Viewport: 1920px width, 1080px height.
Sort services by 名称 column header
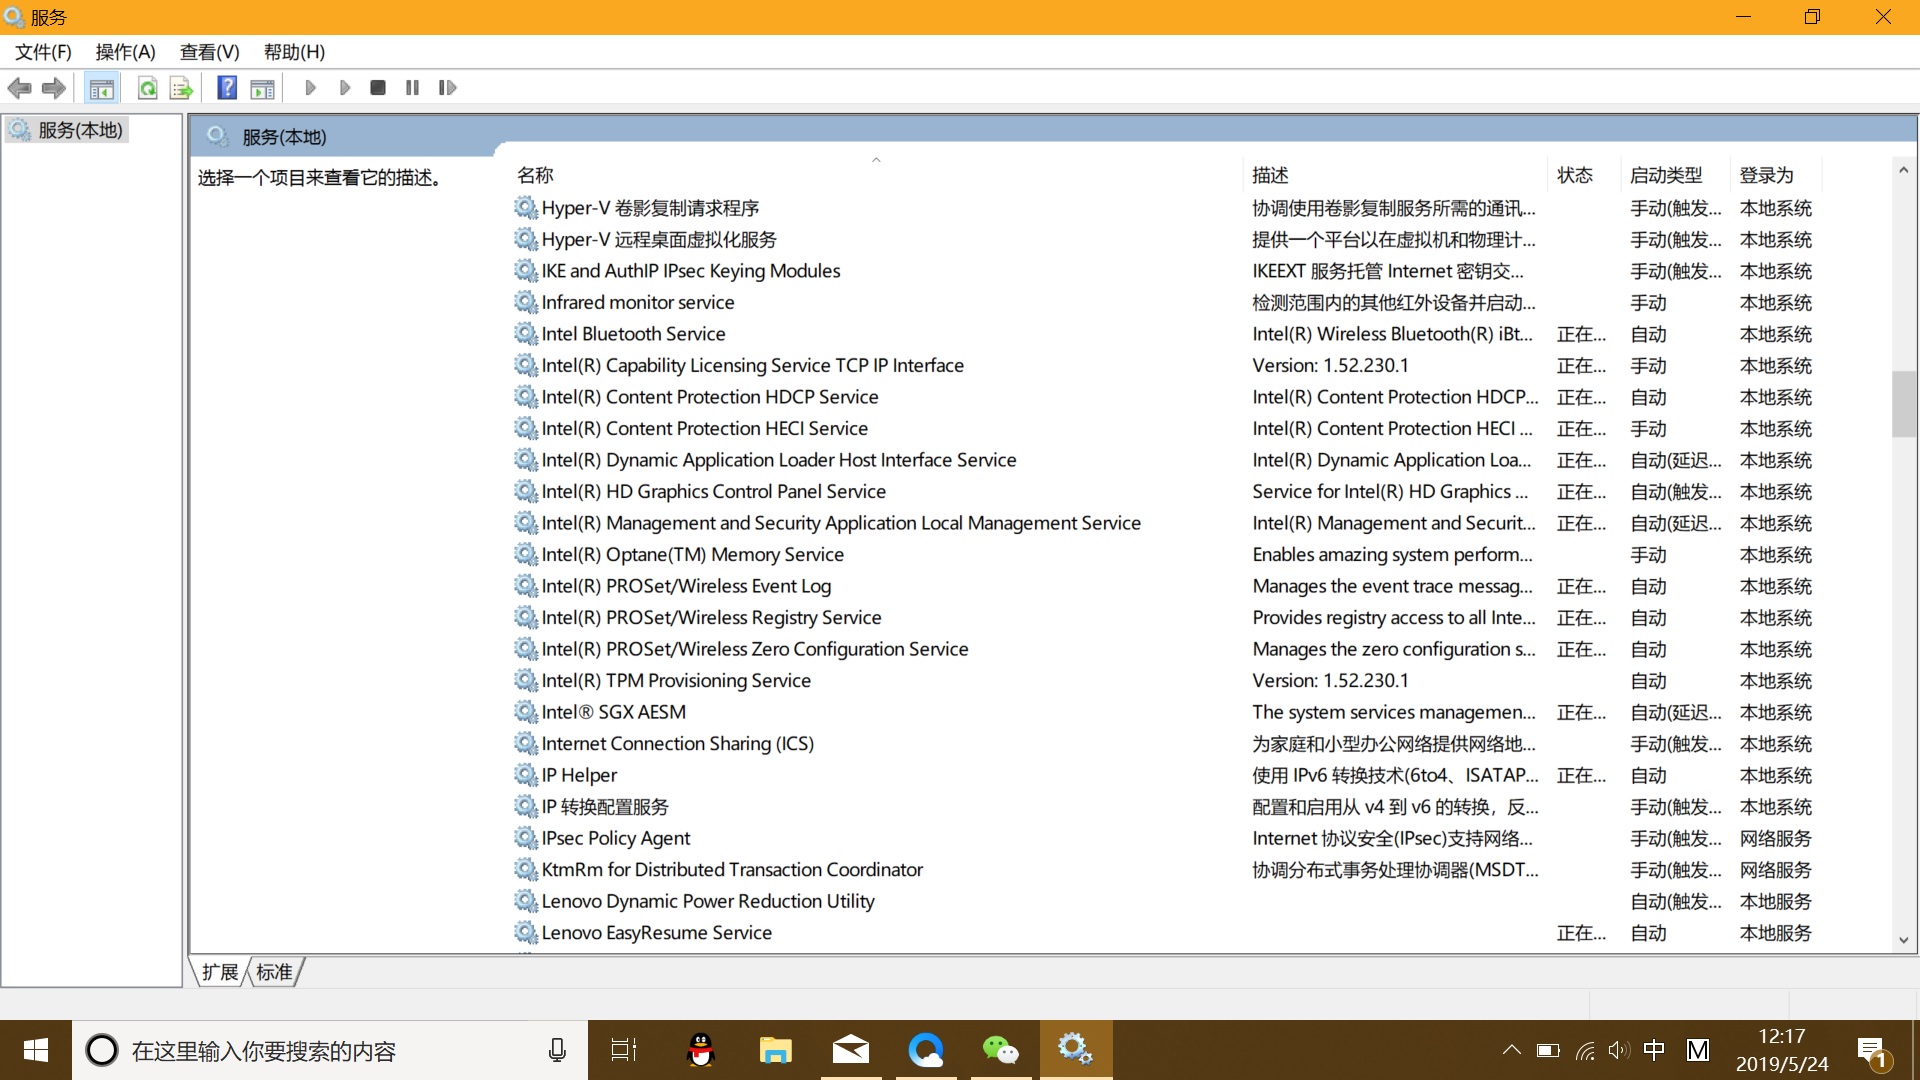point(535,175)
